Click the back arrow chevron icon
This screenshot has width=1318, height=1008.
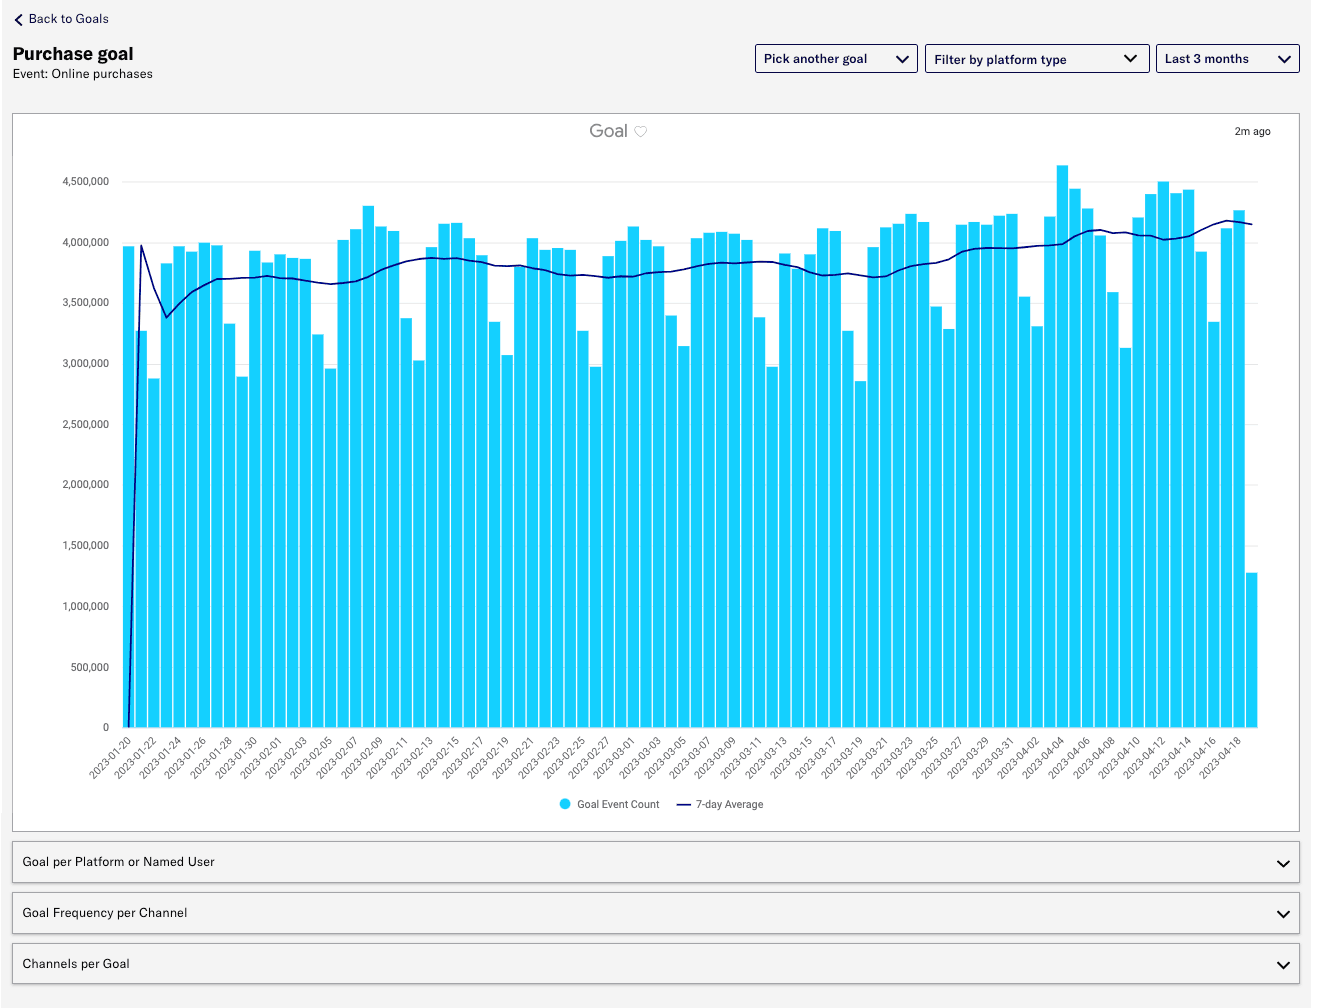tap(18, 19)
